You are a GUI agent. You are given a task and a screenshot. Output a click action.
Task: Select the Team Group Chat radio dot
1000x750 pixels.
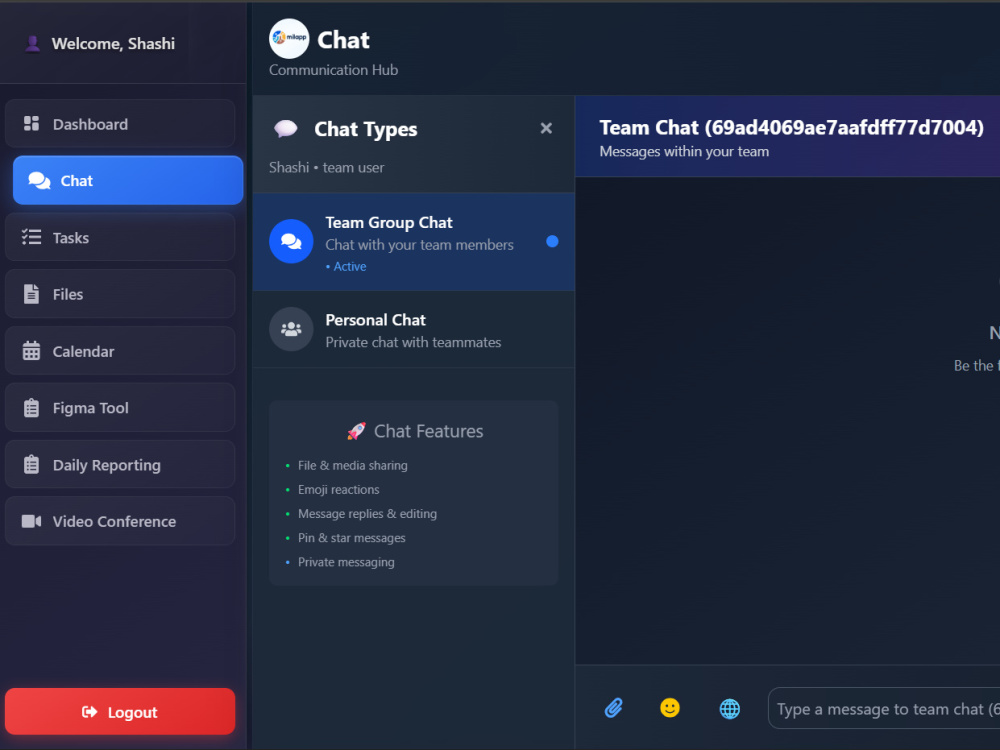tap(552, 241)
